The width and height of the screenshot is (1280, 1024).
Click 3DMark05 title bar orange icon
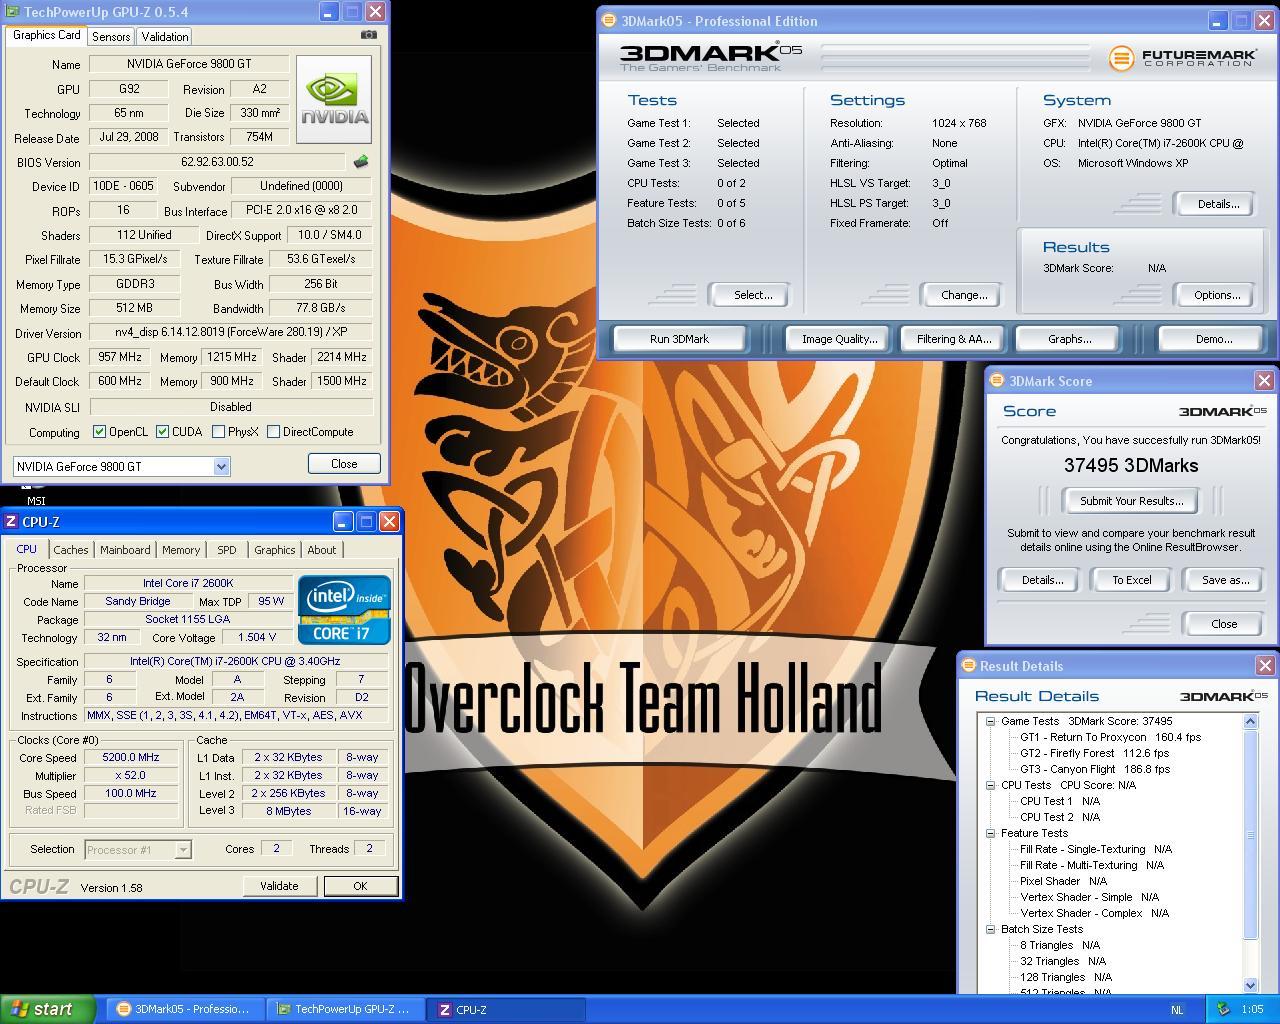[608, 20]
